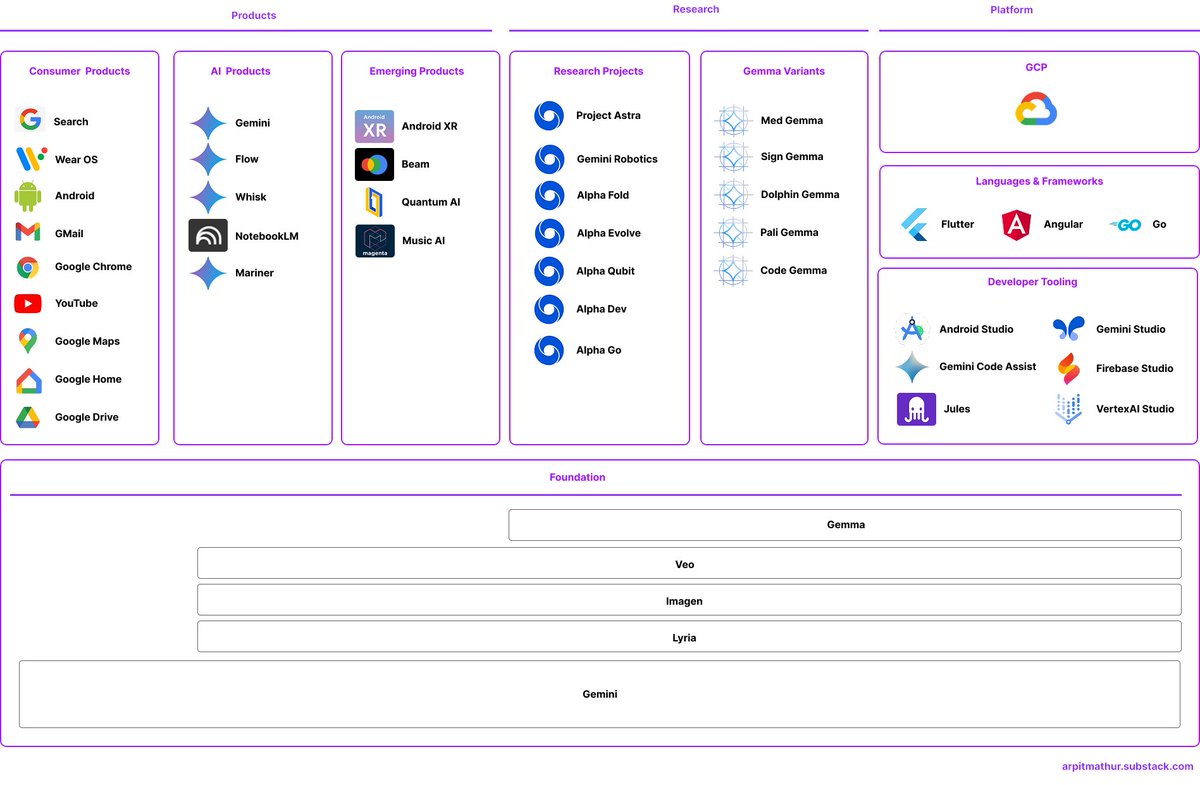Select the Code Gemma star icon
The width and height of the screenshot is (1200, 785).
733,271
